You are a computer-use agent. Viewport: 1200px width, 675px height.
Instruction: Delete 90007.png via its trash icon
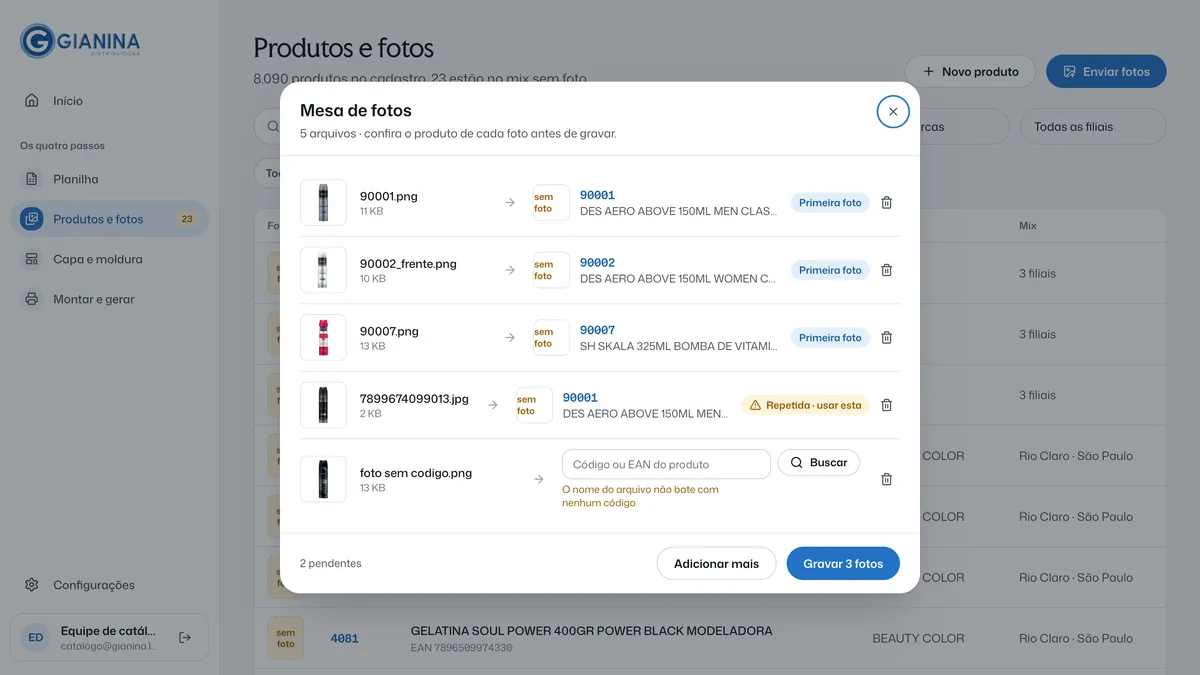tap(886, 338)
